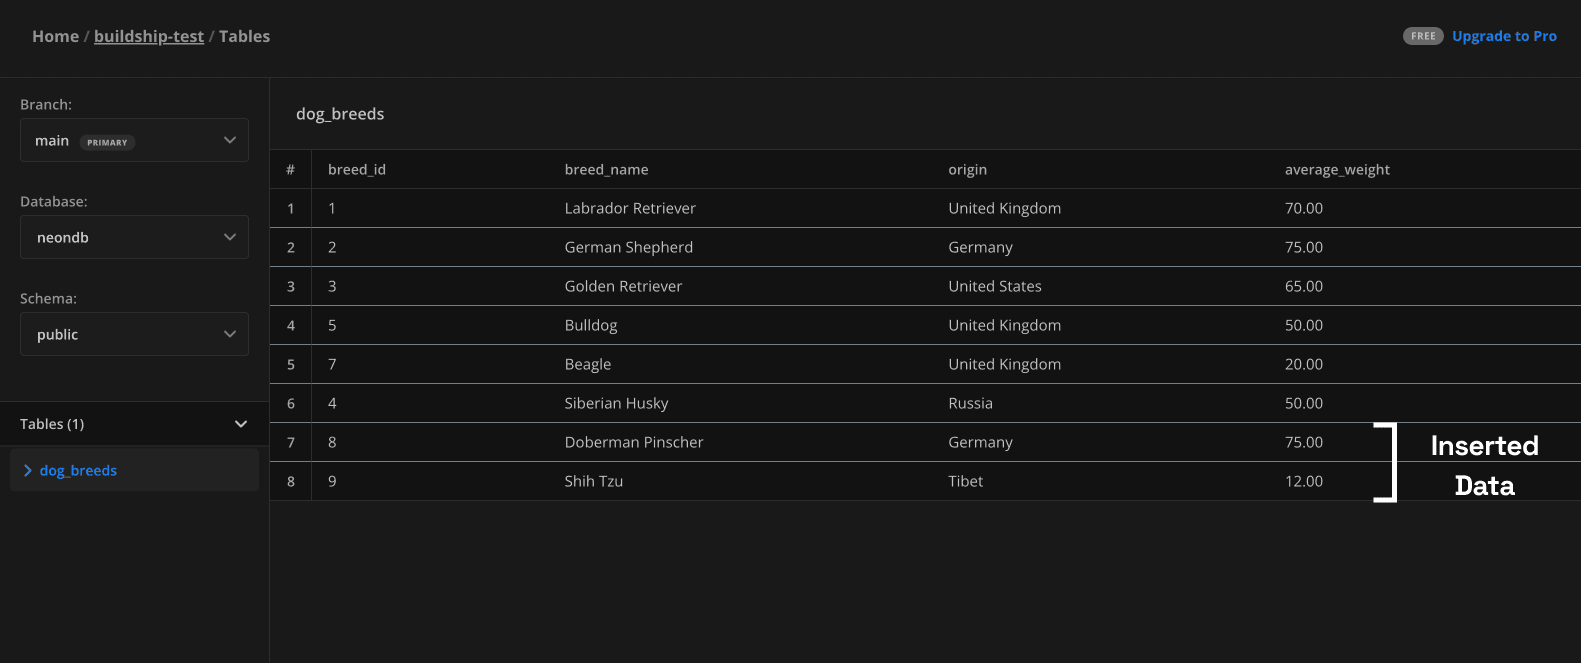Image resolution: width=1581 pixels, height=663 pixels.
Task: Select the Labrador Retriever cell
Action: (629, 209)
